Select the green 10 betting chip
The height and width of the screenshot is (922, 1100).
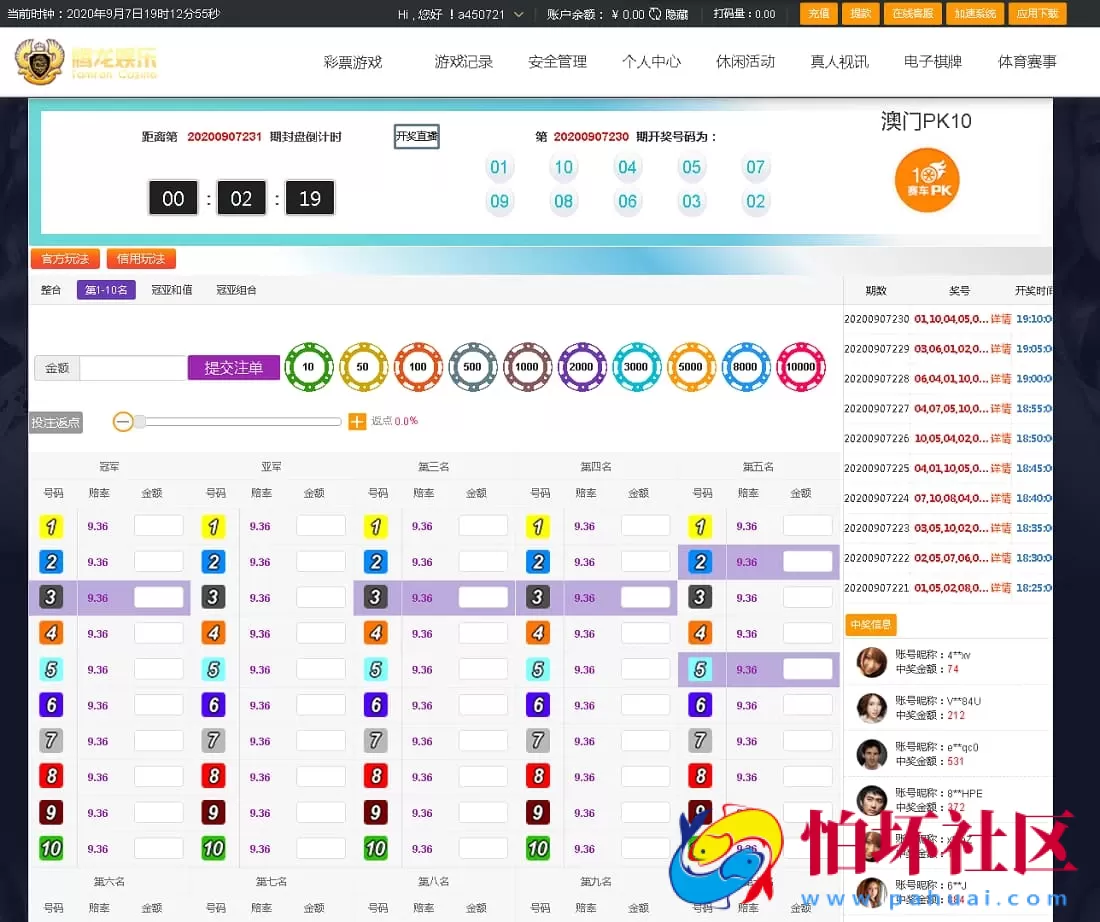pos(308,367)
